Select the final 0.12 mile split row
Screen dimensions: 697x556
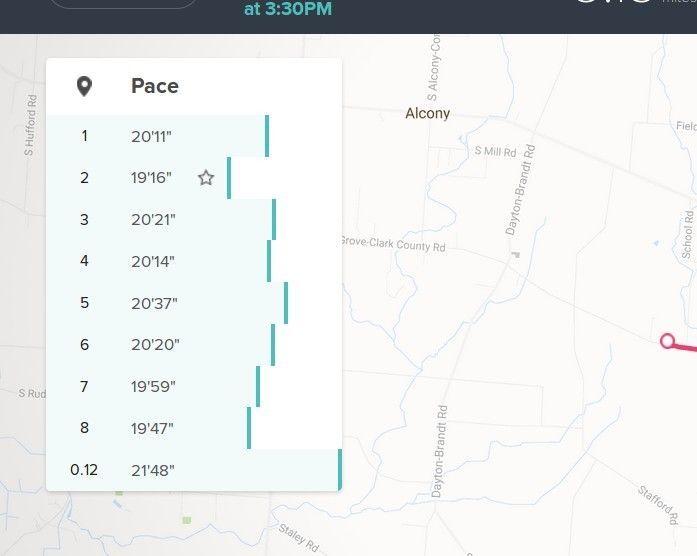(x=194, y=470)
